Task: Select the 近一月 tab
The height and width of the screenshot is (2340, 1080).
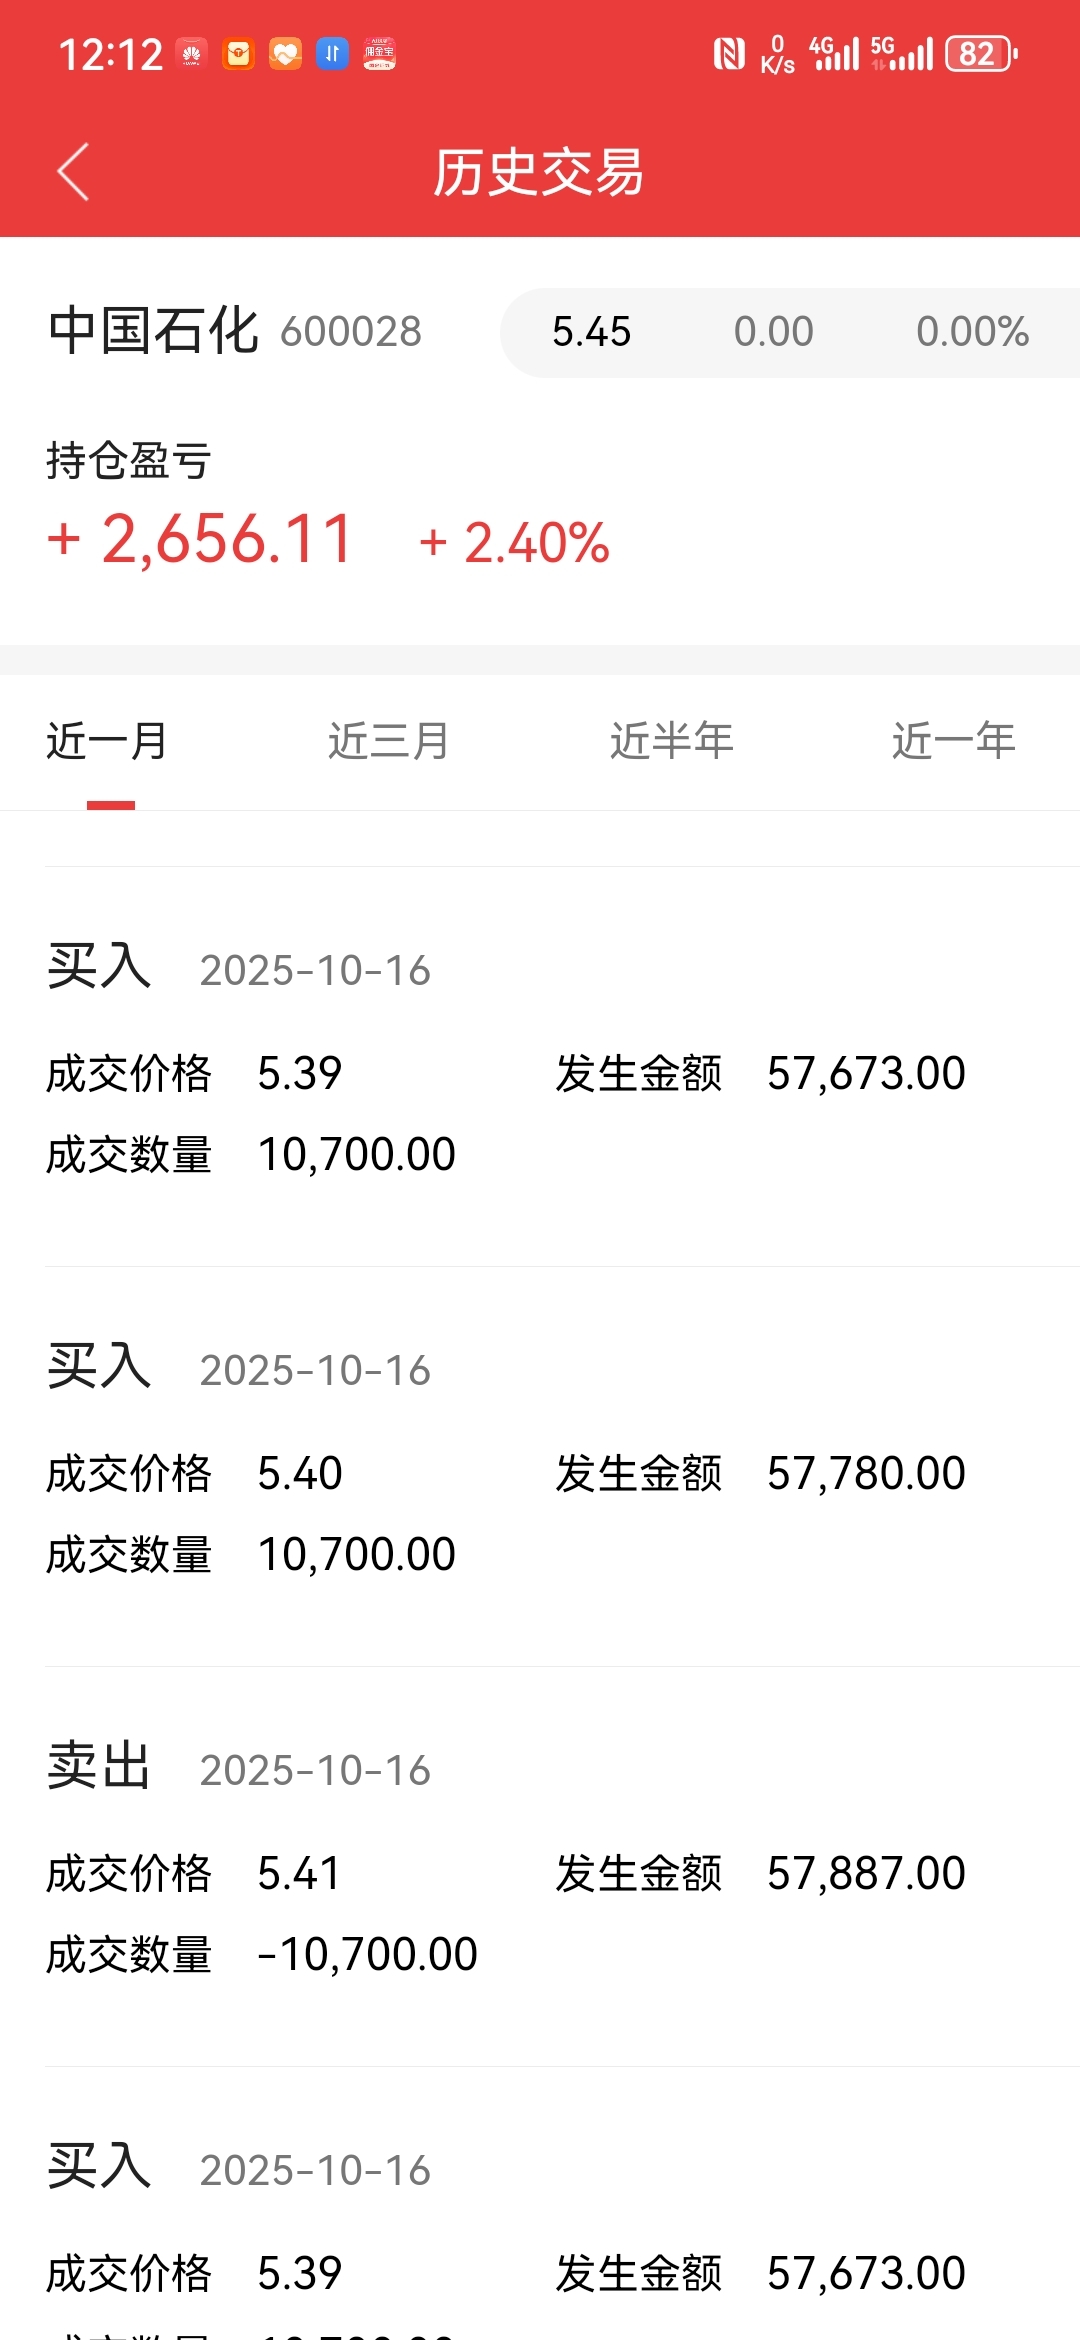Action: coord(108,742)
